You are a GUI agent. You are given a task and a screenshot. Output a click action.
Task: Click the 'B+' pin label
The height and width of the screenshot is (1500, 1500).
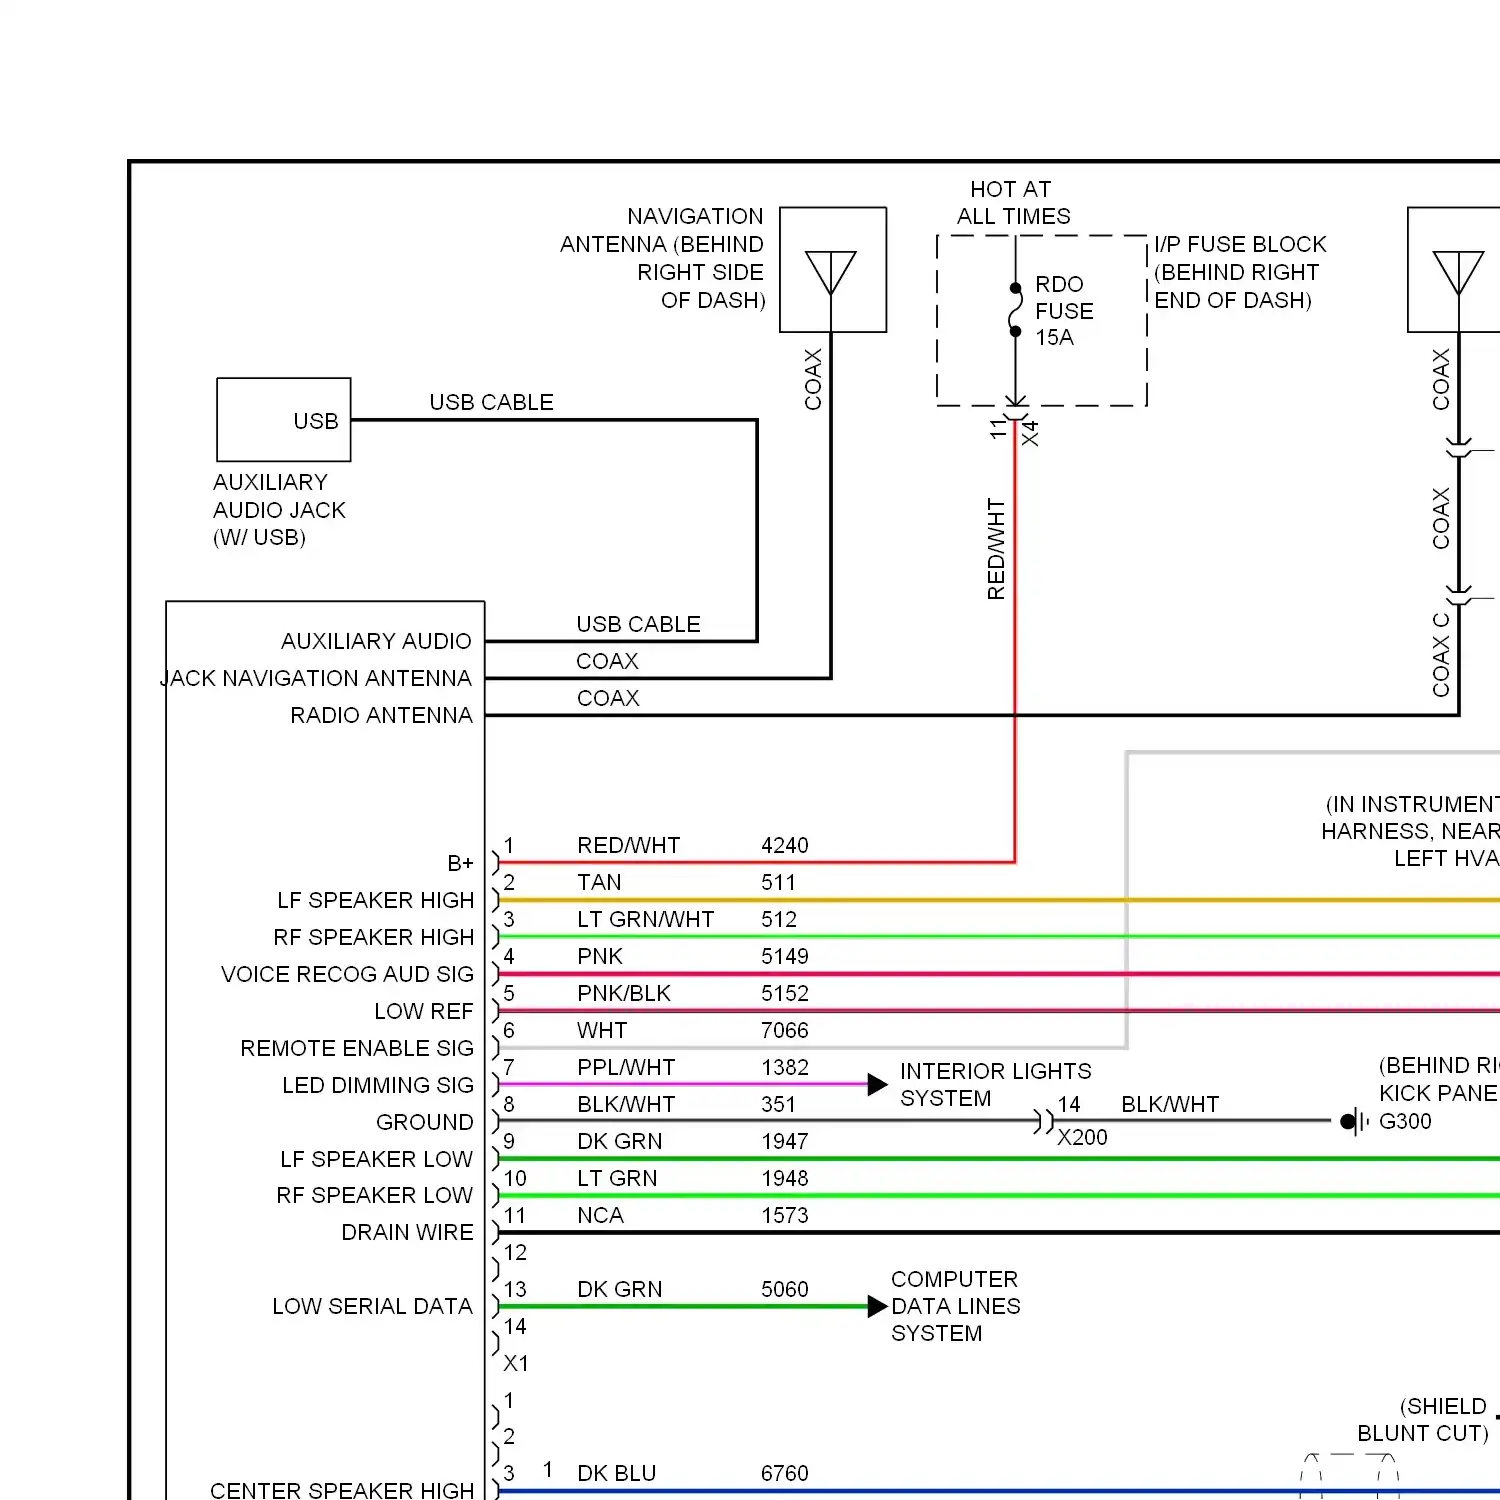pos(460,863)
